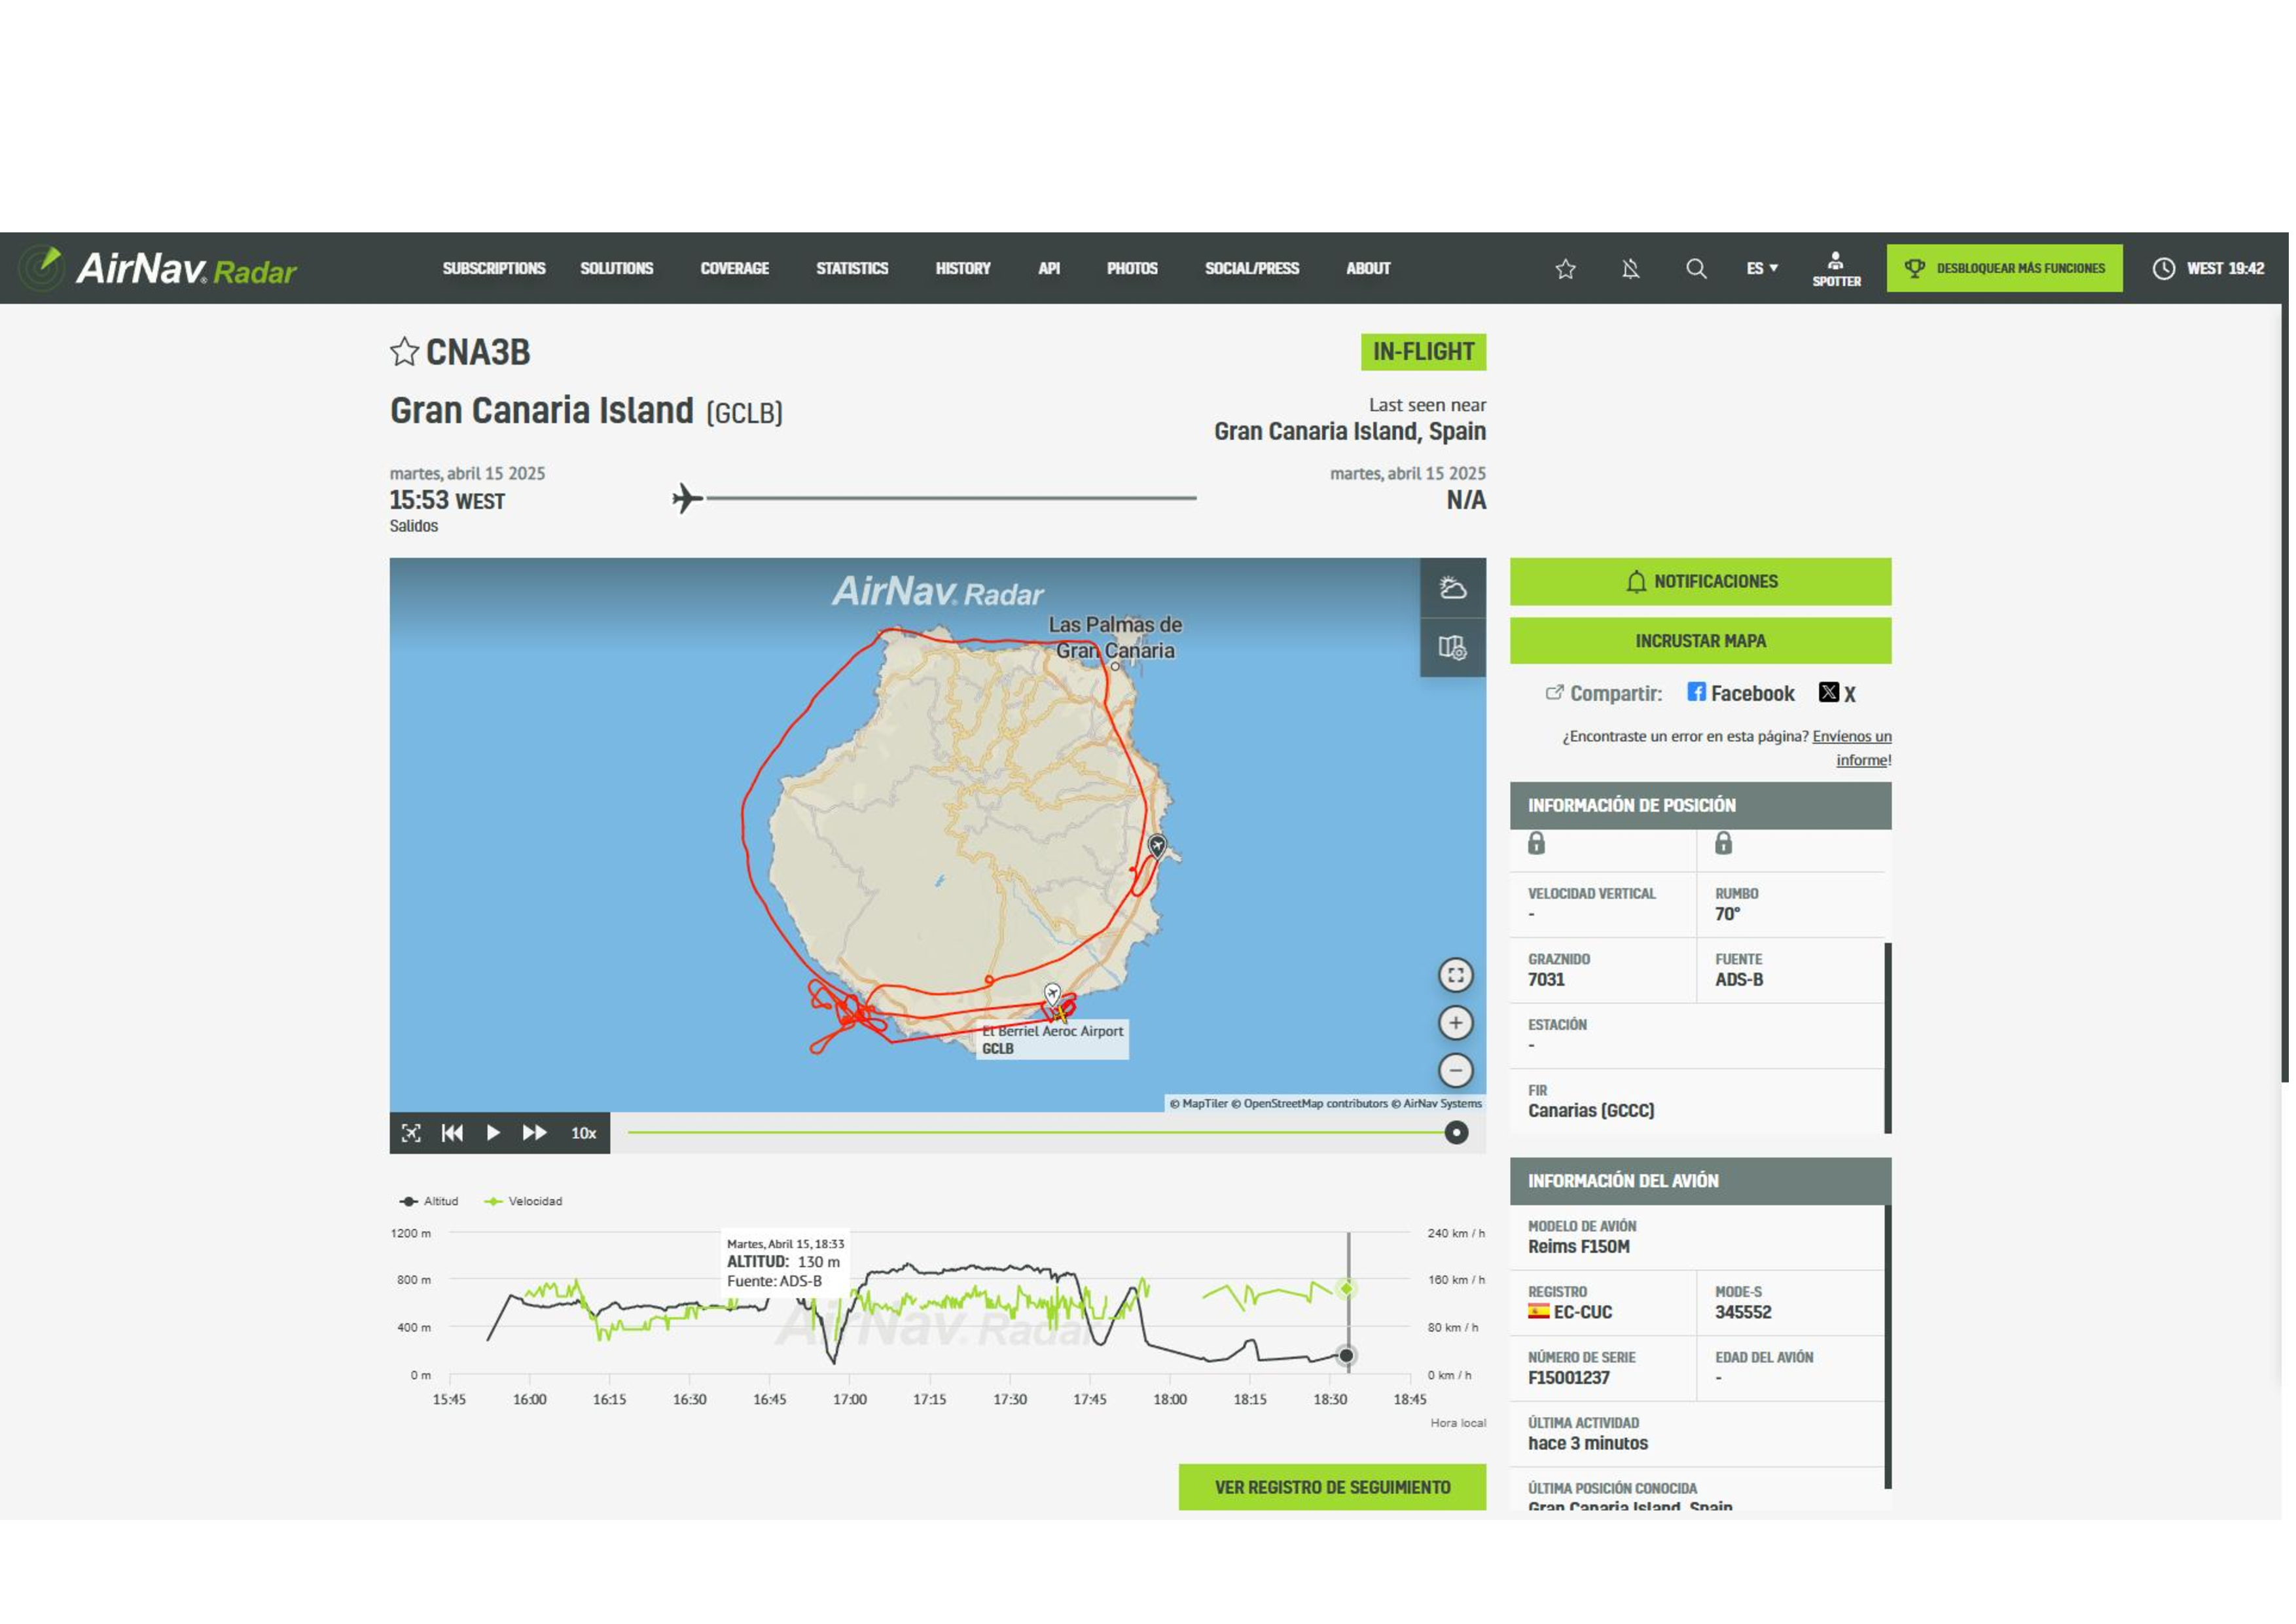Open the Subscriptions menu
This screenshot has height=1624, width=2296.
coord(494,269)
